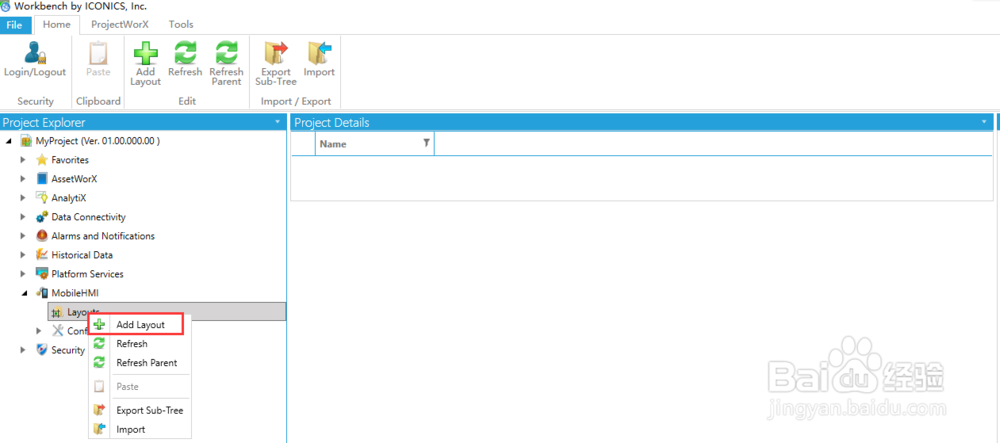Expand the Security tree node

pos(23,350)
